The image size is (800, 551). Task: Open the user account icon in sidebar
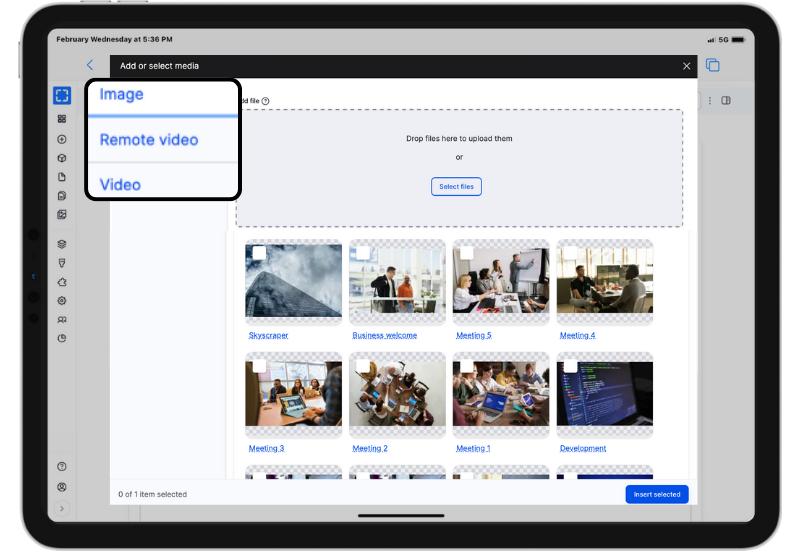(x=62, y=487)
